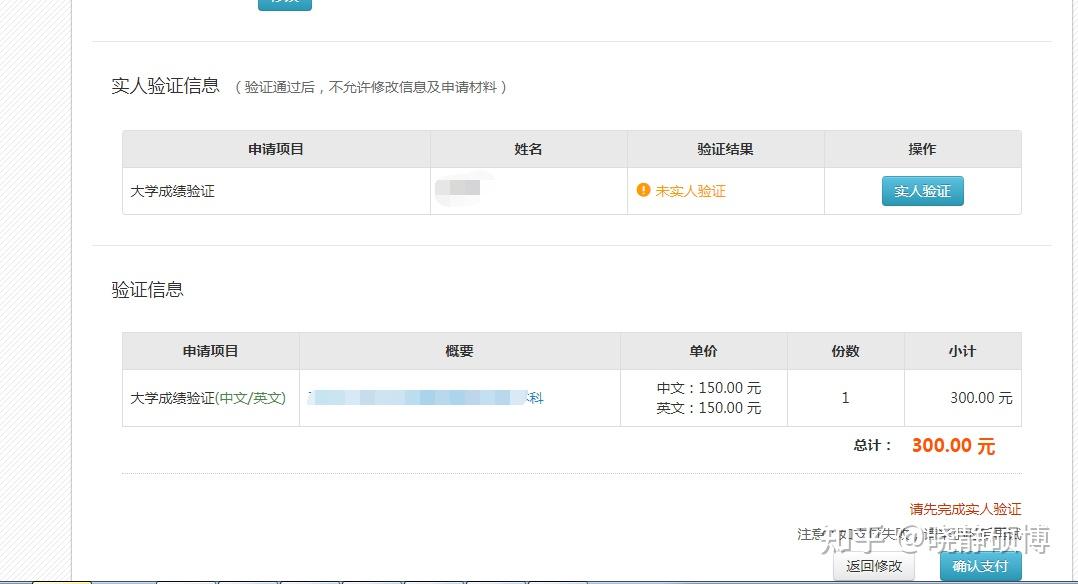Click the 验证信息 section heading
The width and height of the screenshot is (1078, 584).
click(147, 290)
